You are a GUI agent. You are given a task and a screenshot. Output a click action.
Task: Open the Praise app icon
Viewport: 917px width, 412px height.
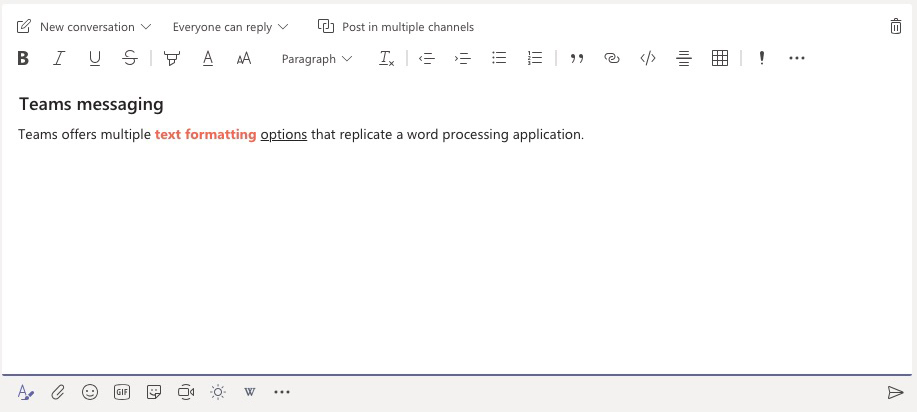[x=218, y=392]
